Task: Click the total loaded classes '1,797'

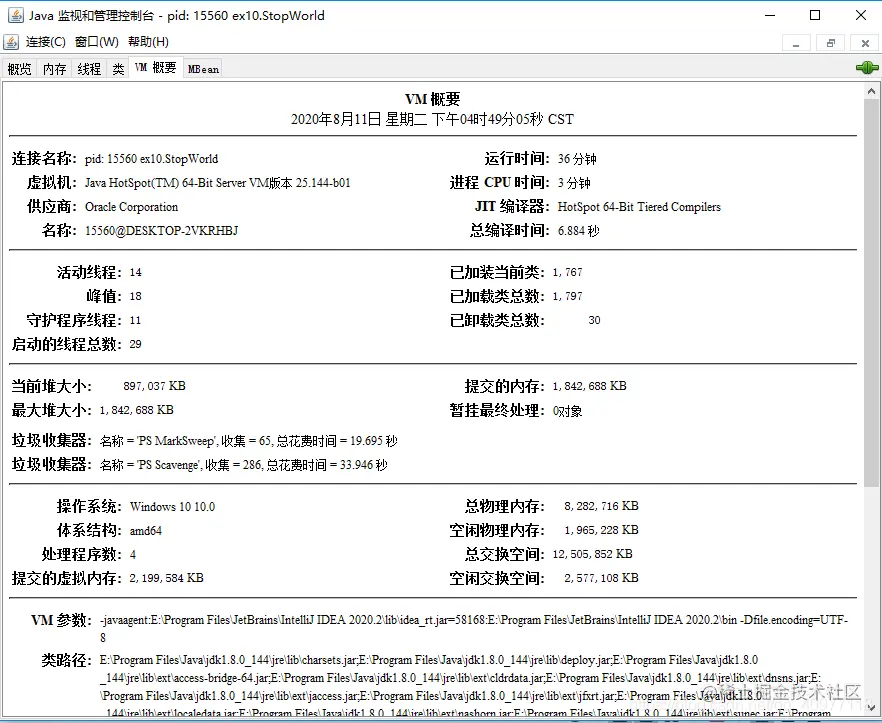Action: (x=568, y=296)
